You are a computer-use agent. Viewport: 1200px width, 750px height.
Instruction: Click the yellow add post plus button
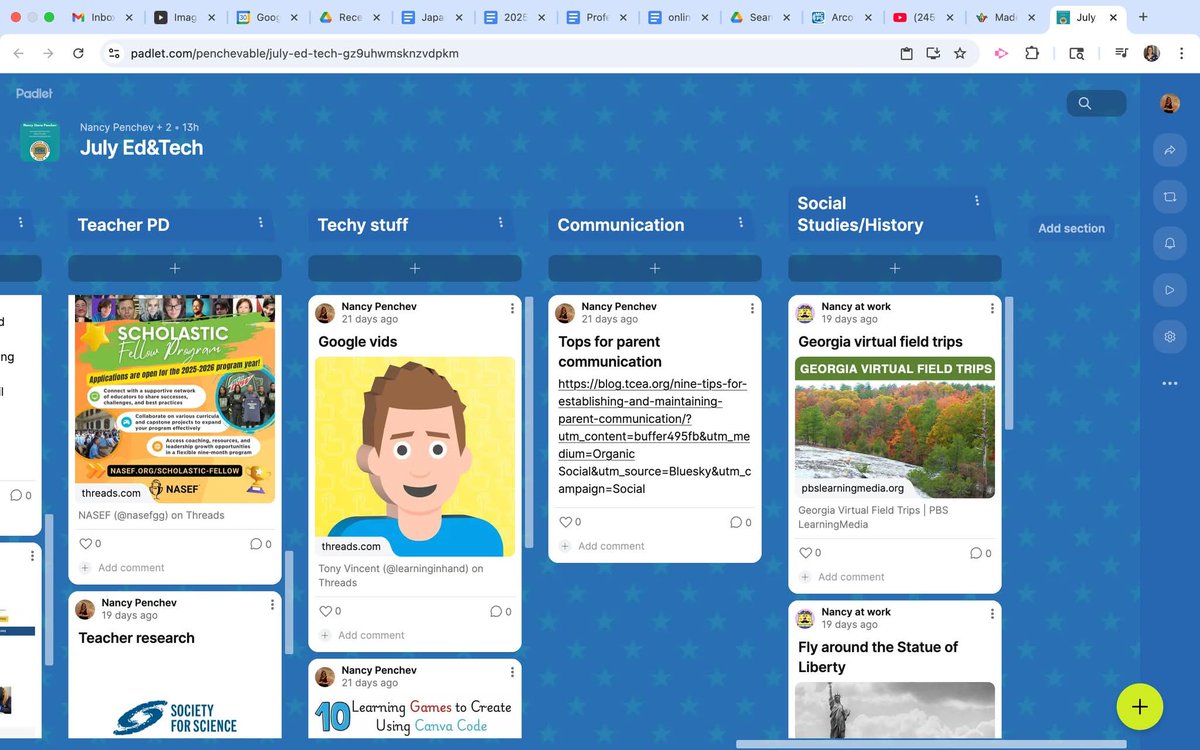[x=1139, y=706]
